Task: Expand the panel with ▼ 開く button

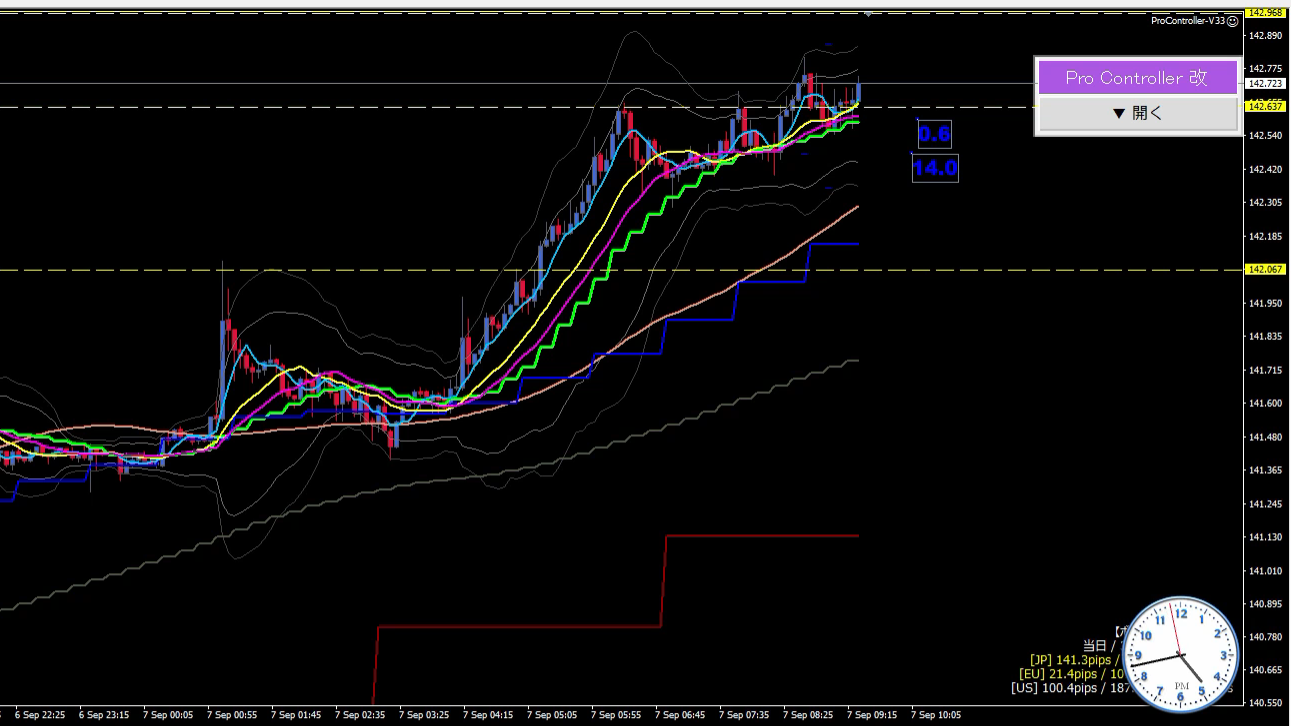Action: click(x=1137, y=113)
